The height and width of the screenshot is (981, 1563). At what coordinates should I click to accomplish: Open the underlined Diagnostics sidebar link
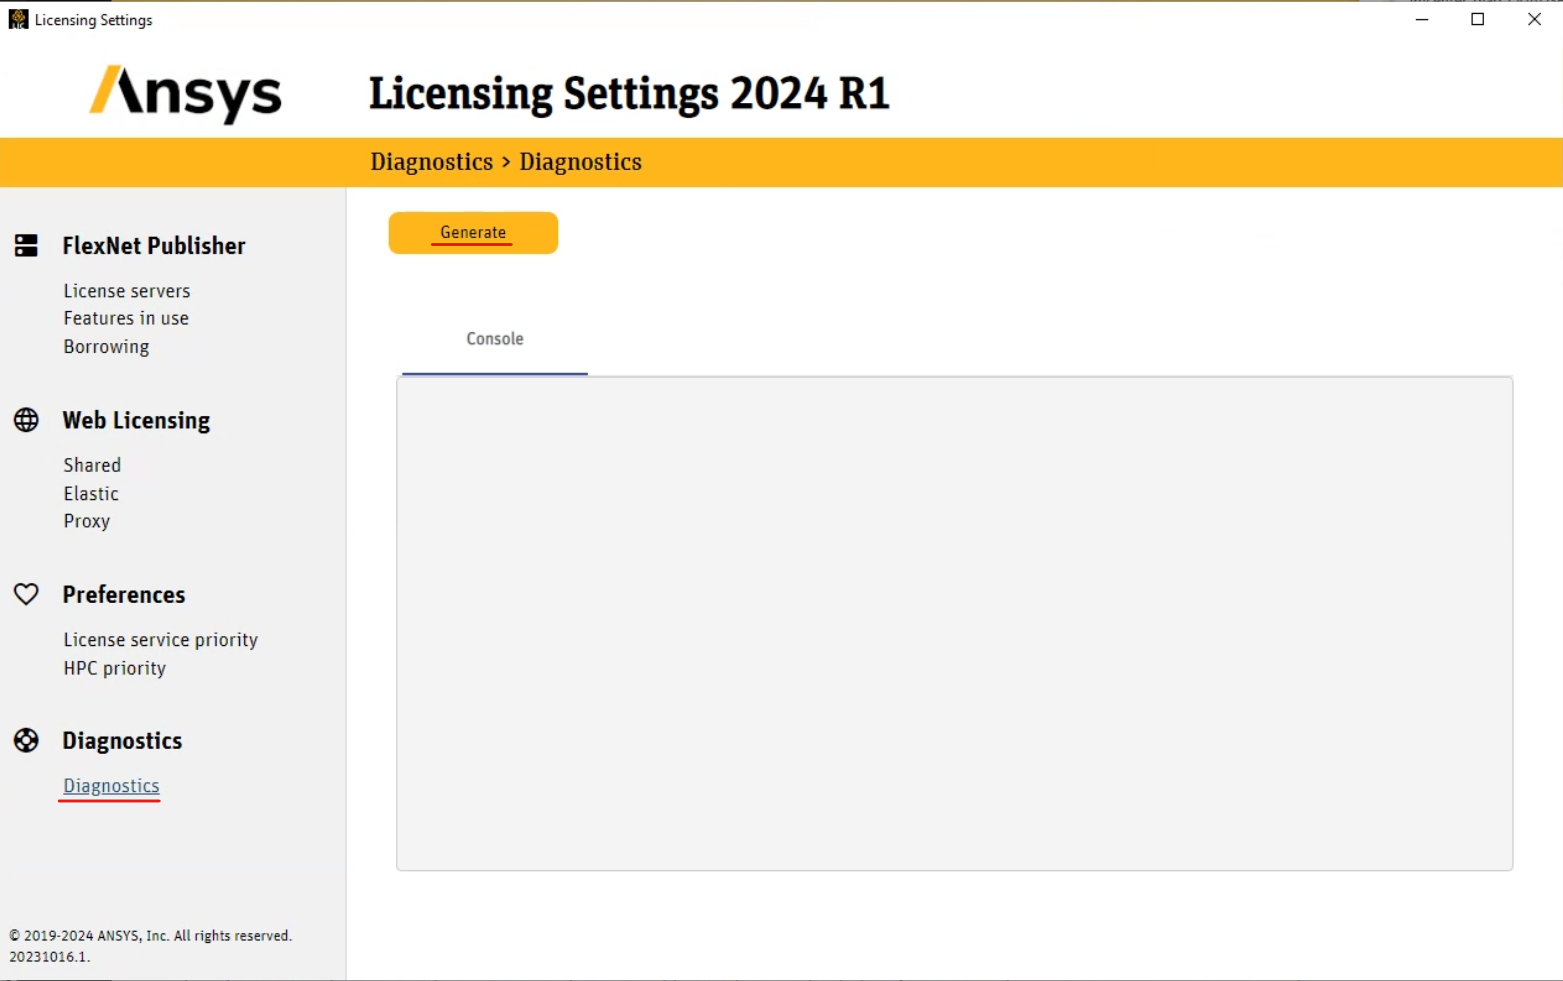[x=110, y=785]
